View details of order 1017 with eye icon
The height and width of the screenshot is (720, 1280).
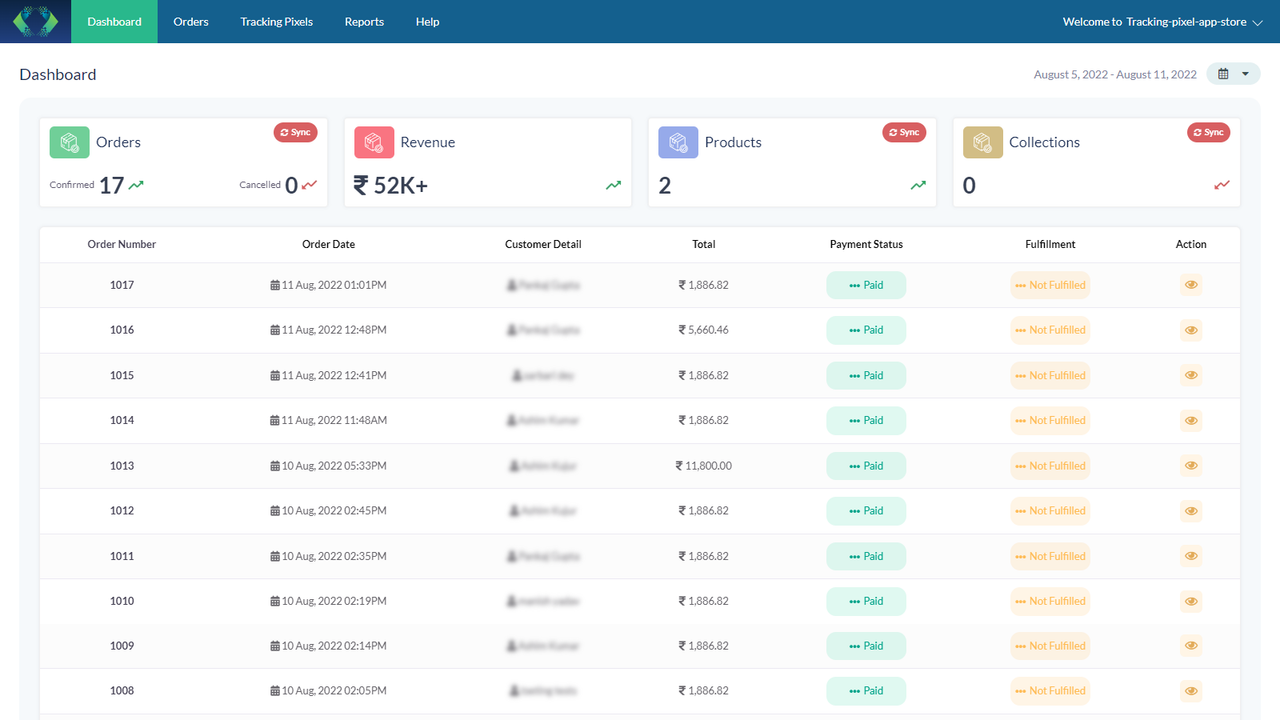[x=1190, y=284]
